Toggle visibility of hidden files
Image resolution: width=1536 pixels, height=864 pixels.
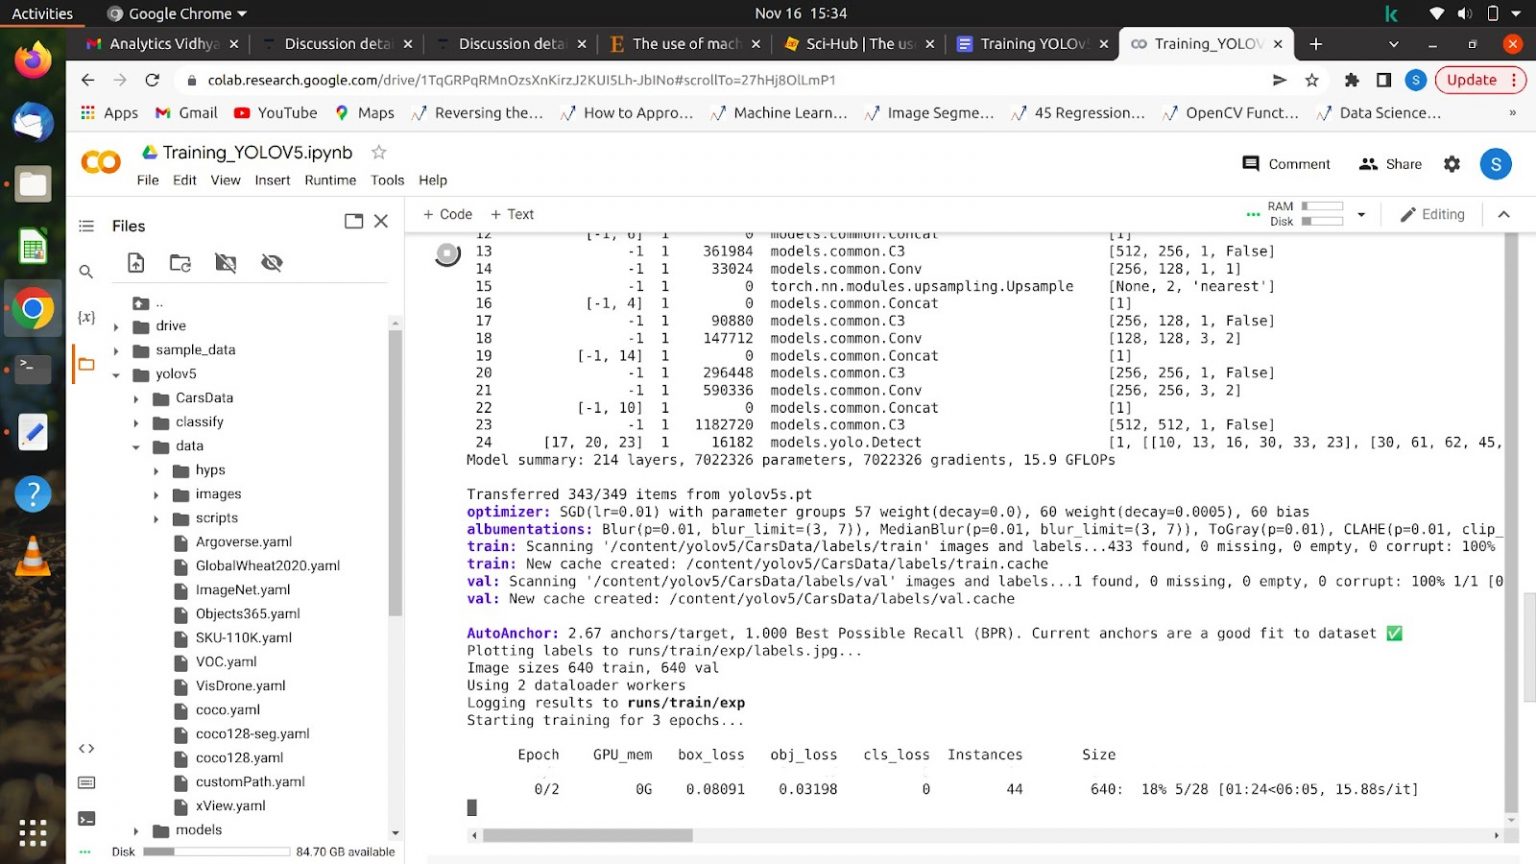click(x=269, y=262)
